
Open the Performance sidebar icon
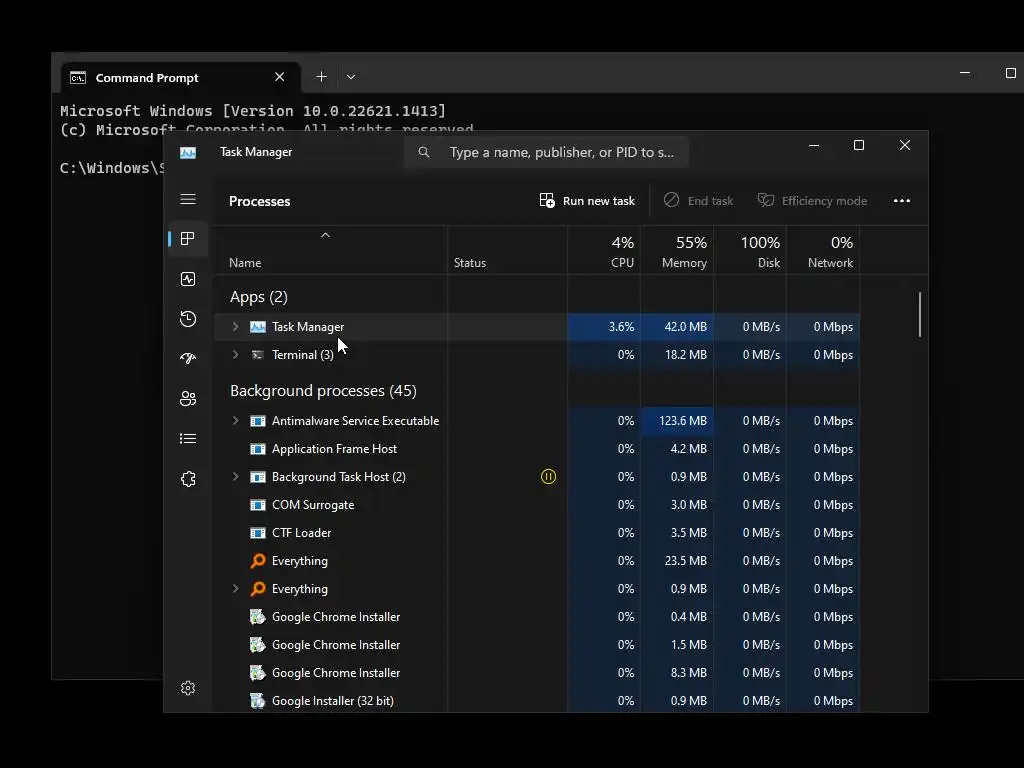pyautogui.click(x=188, y=280)
